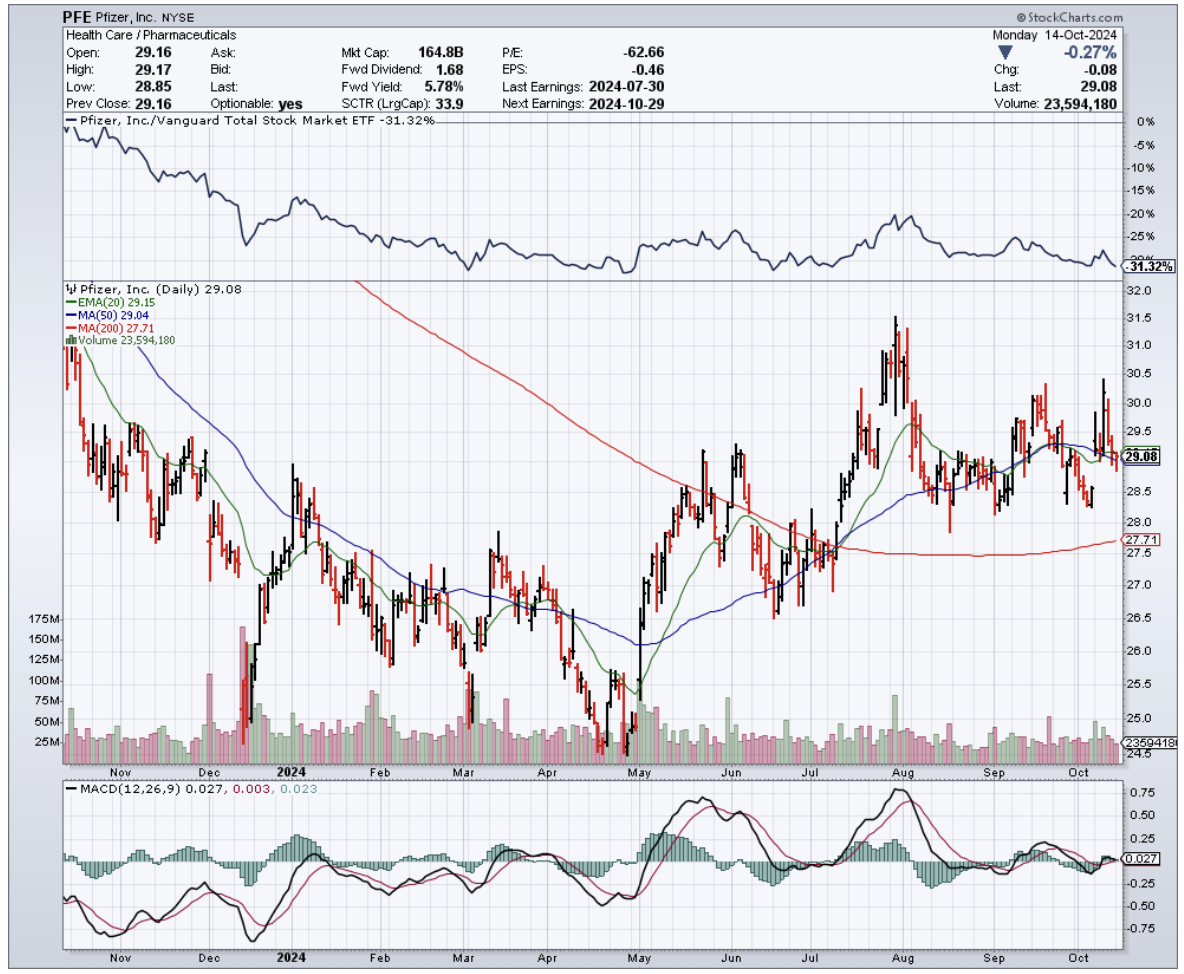Click the 2024 year marker on price chart axis
Viewport: 1184px width, 974px height.
point(293,772)
